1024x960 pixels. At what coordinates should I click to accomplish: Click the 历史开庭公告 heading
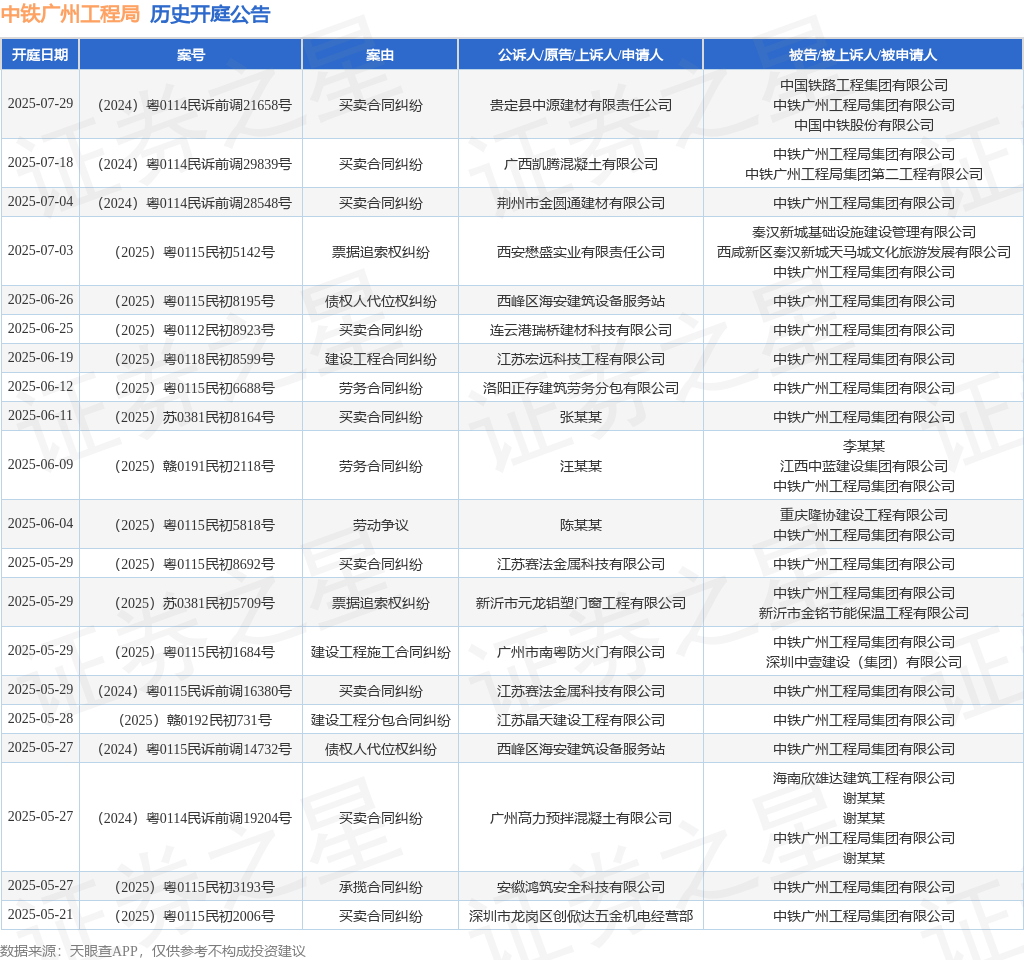(x=210, y=14)
